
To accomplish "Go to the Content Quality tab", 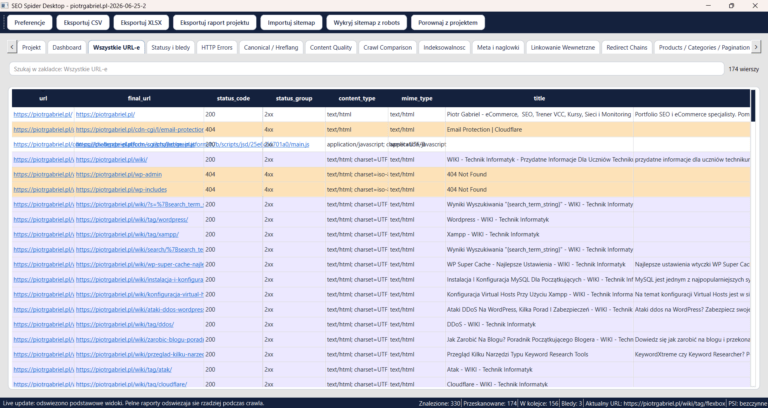I will [x=331, y=48].
